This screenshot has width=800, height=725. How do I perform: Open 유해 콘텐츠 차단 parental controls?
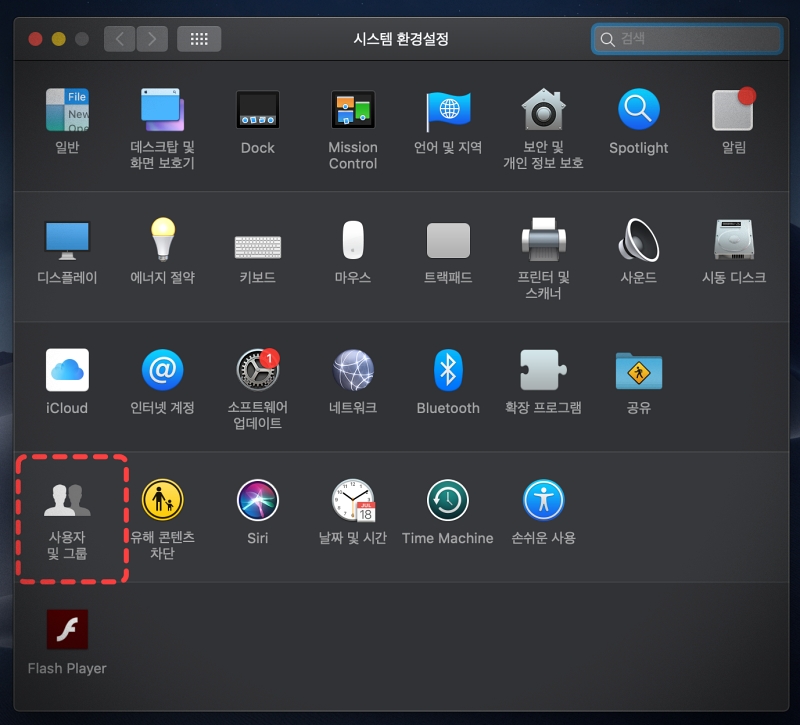point(162,500)
